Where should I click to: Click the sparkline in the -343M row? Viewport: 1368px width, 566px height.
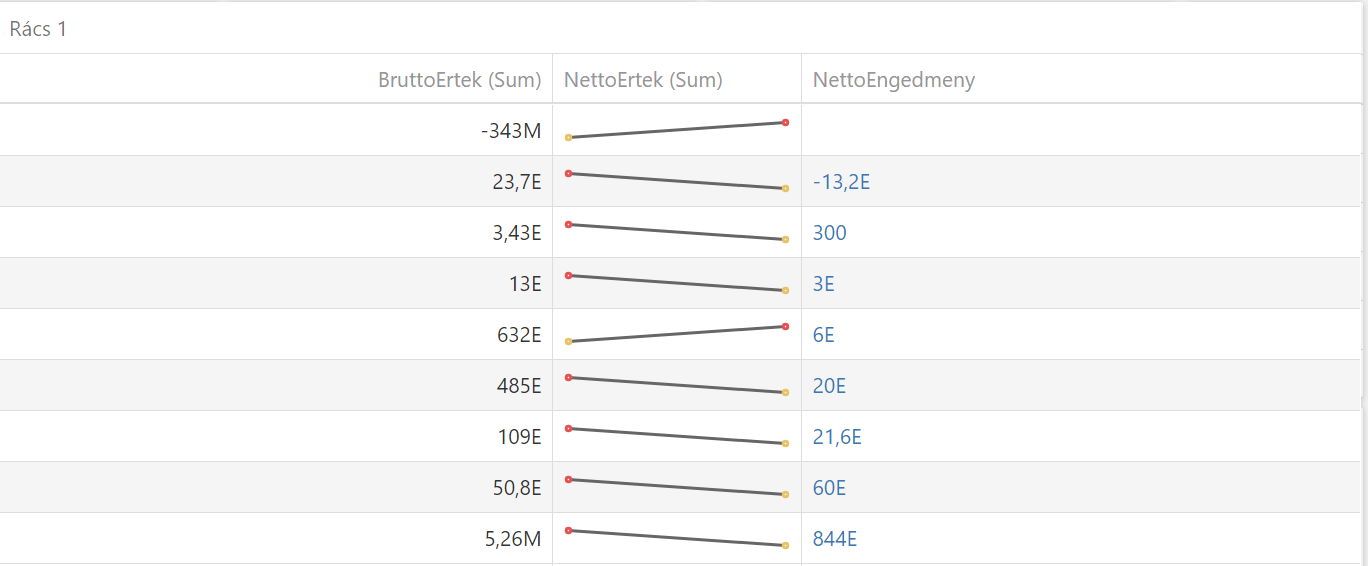676,130
